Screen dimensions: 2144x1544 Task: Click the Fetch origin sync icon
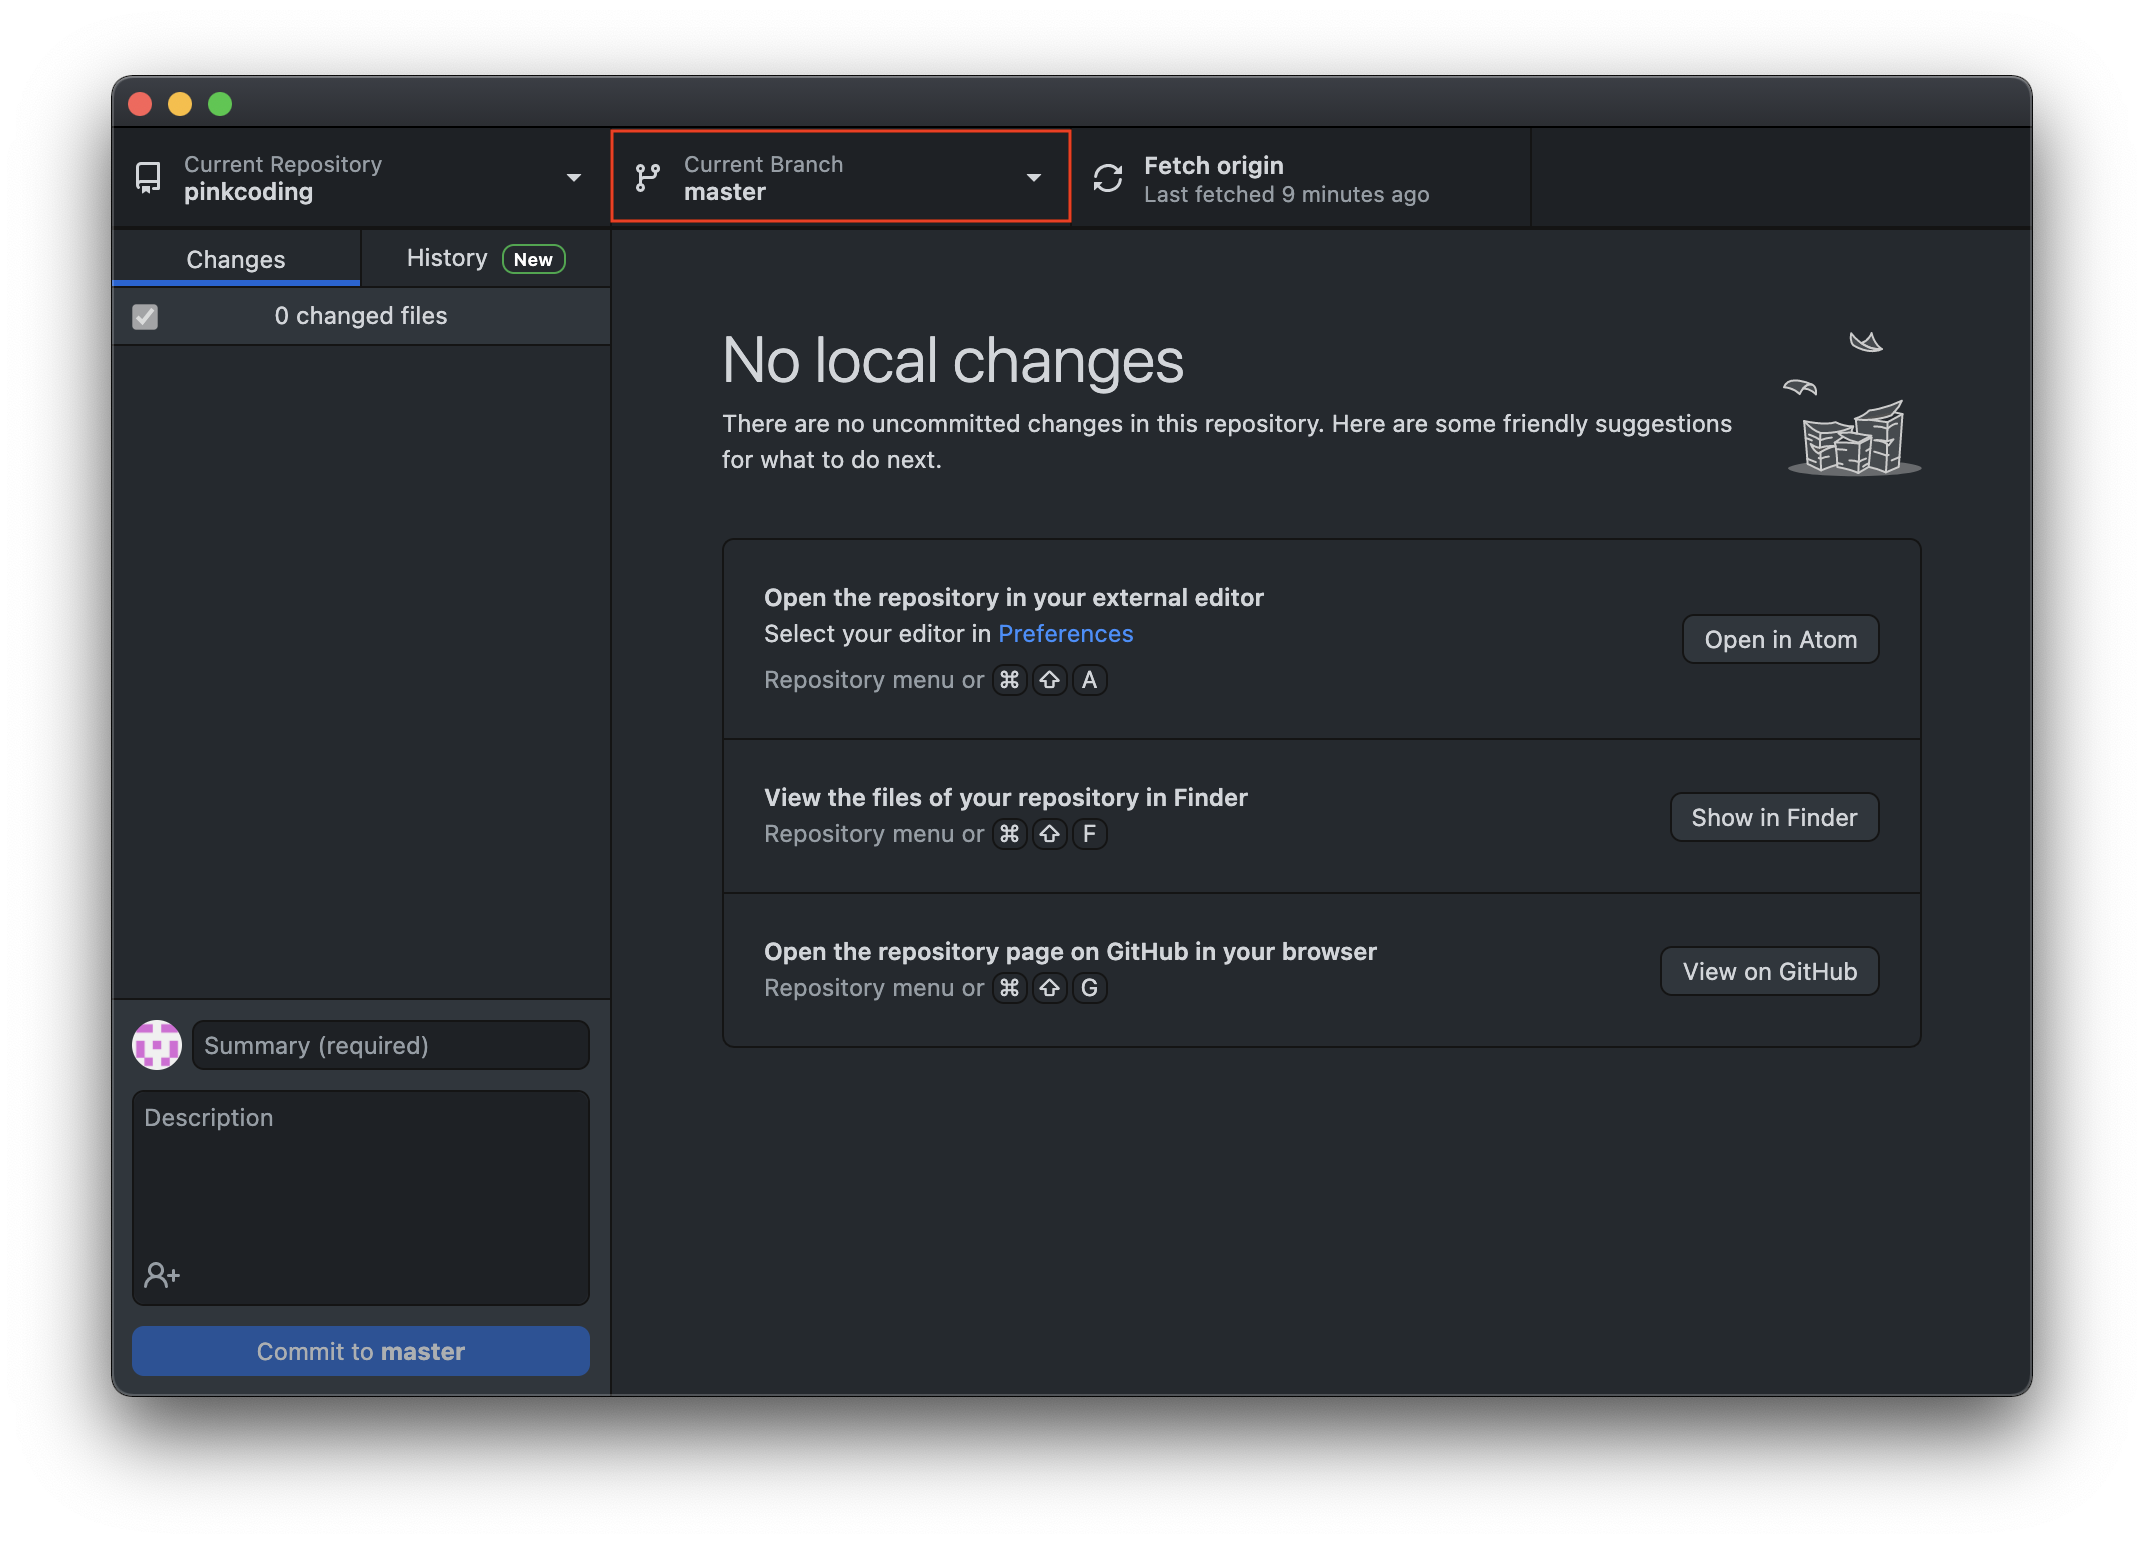tap(1107, 178)
